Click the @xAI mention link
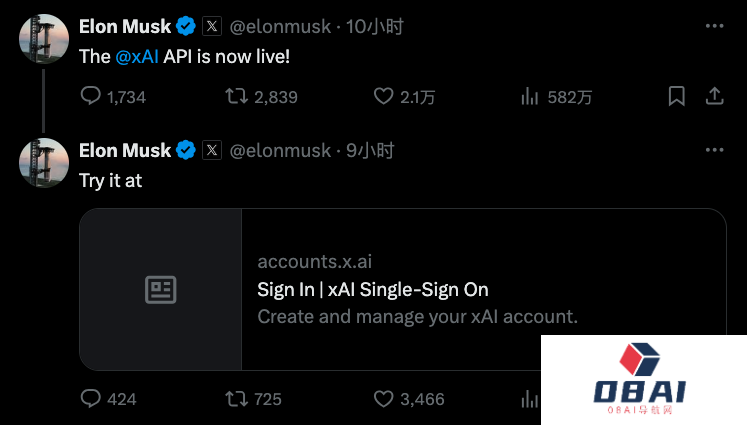The height and width of the screenshot is (425, 747). point(137,57)
